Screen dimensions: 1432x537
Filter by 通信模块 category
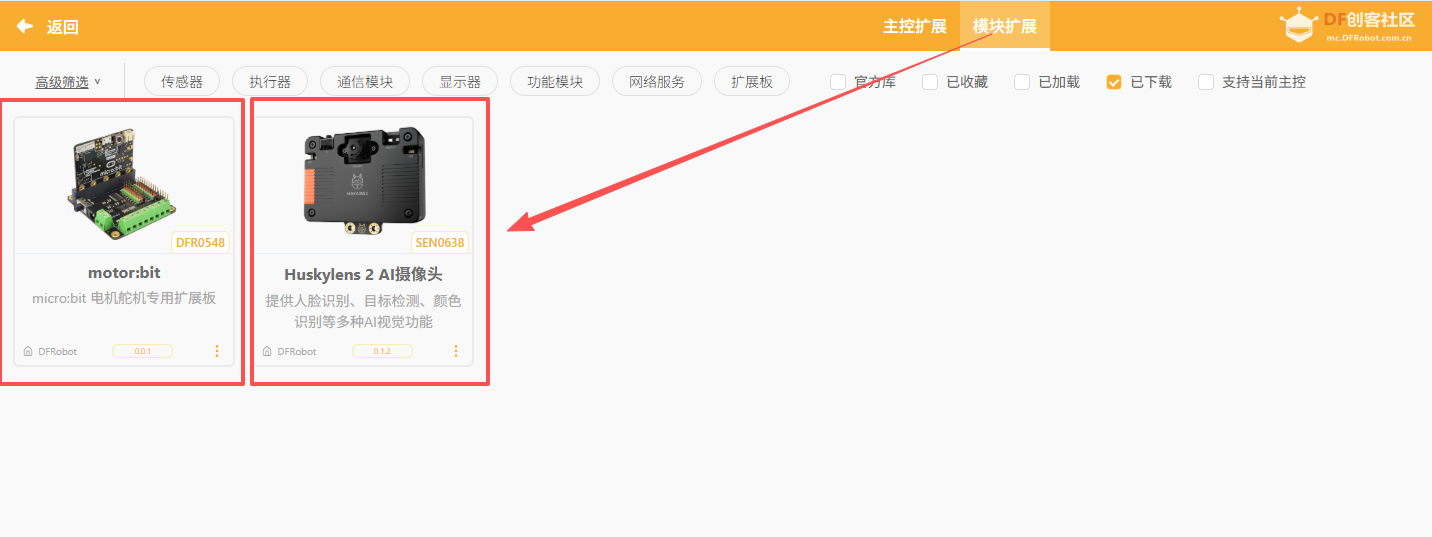click(365, 82)
